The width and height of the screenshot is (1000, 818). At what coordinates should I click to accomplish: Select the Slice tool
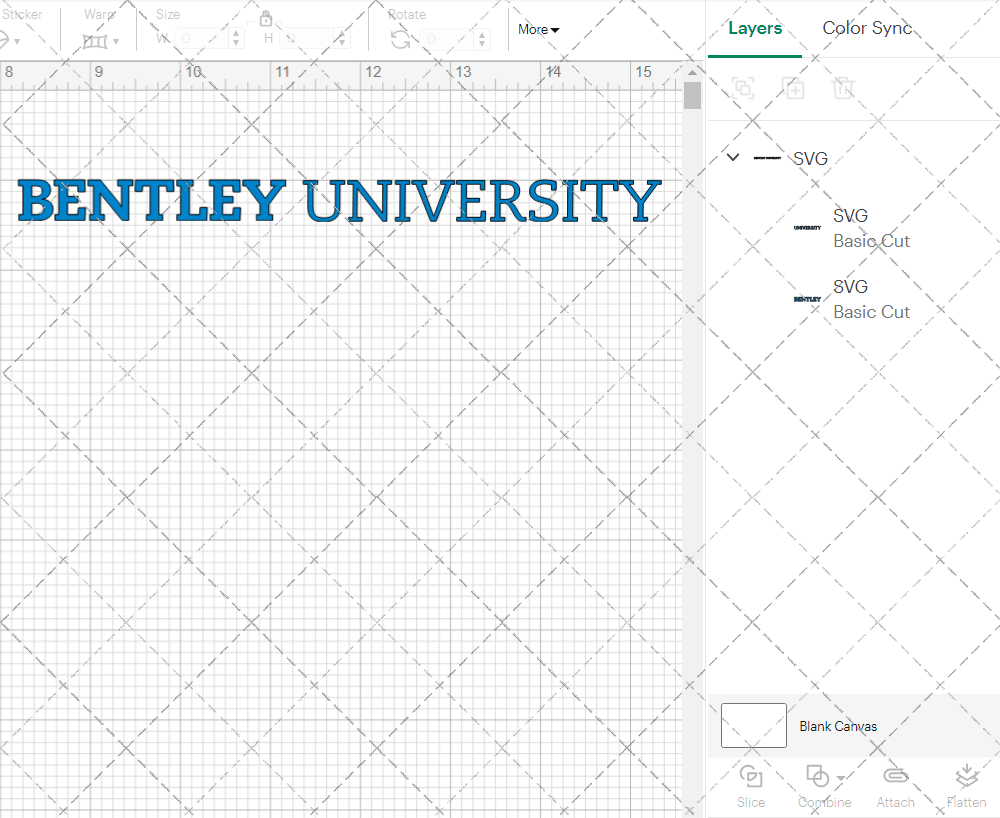coord(751,775)
